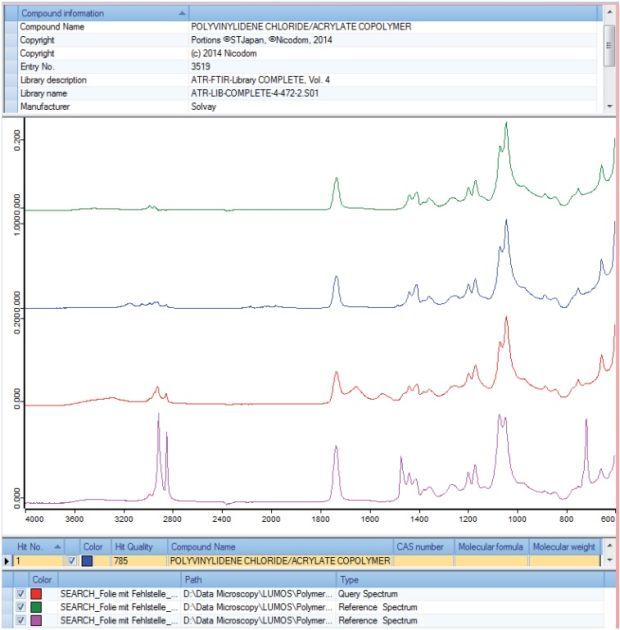Toggle the green Reference Spectrum checkbox
This screenshot has height=630, width=620.
22,607
